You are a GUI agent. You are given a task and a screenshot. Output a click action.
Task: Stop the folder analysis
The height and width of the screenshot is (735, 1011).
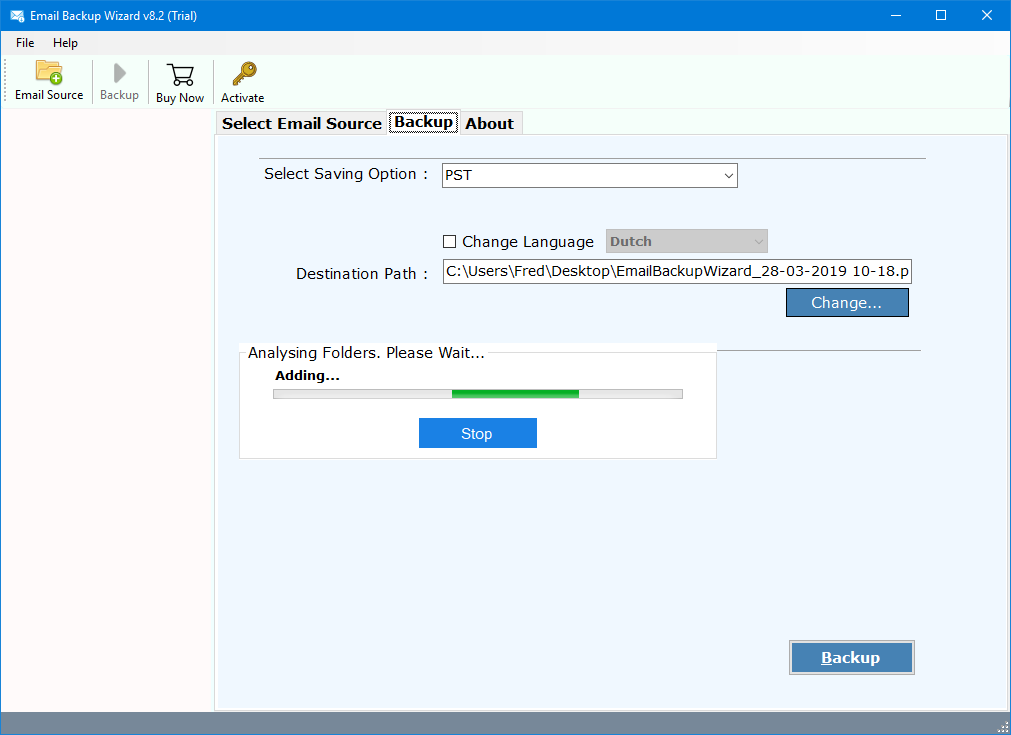point(477,433)
